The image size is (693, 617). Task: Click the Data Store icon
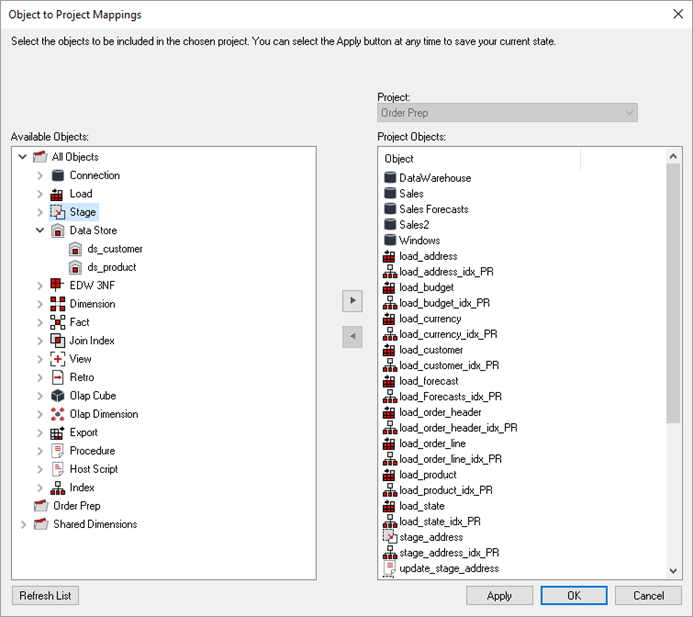pos(58,231)
